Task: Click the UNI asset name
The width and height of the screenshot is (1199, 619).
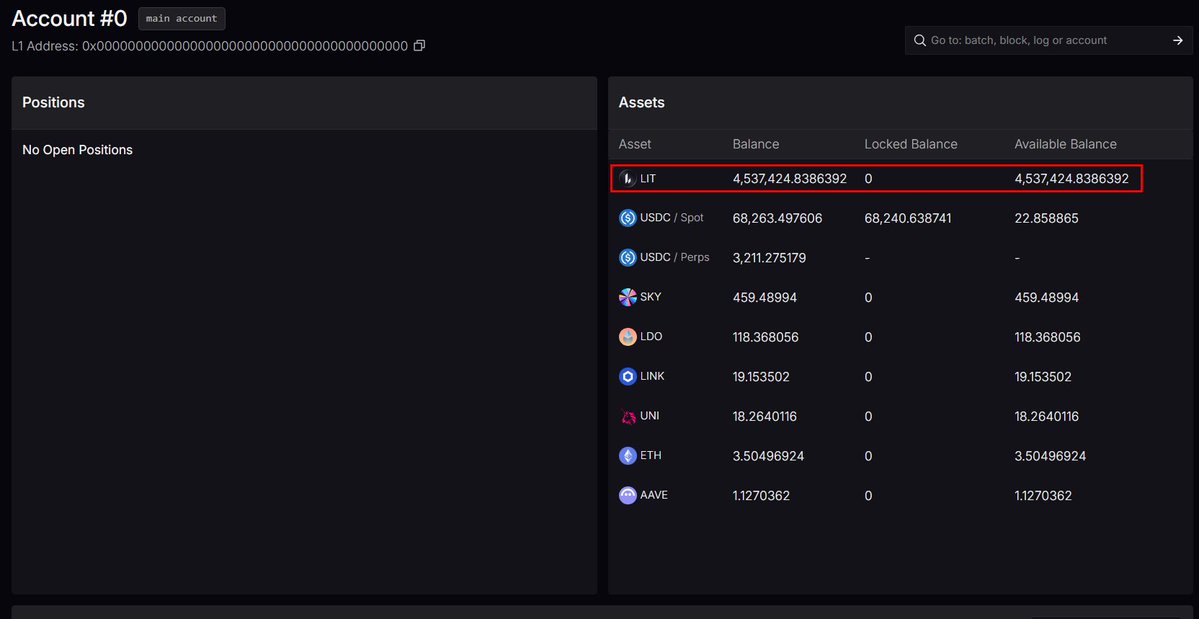Action: (x=649, y=416)
